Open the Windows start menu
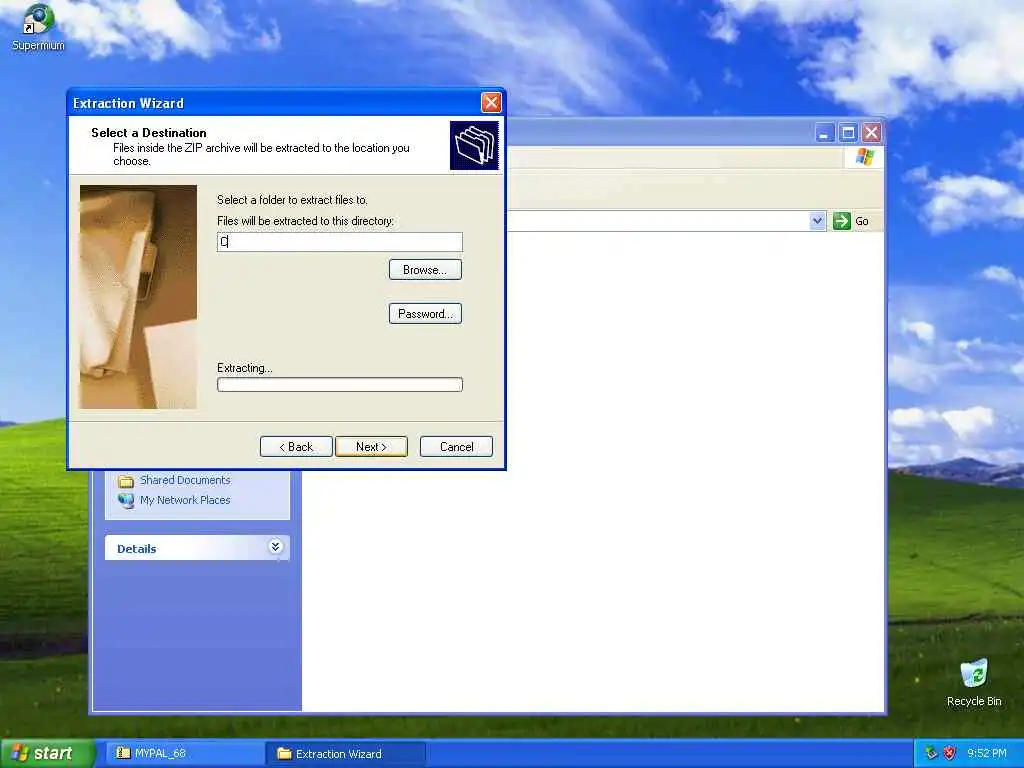Viewport: 1024px width, 768px height. pyautogui.click(x=48, y=753)
